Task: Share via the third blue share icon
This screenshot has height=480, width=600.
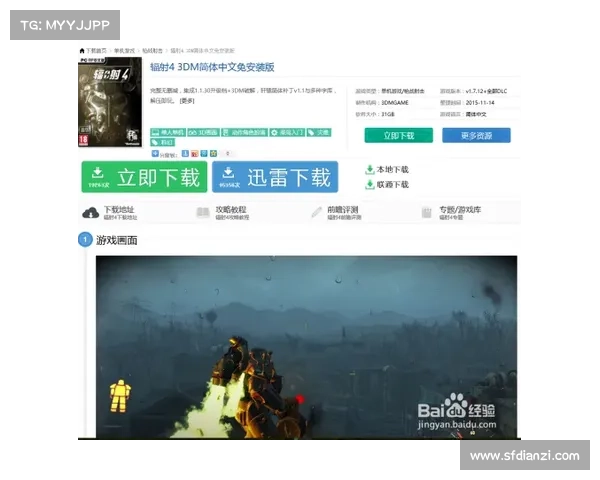Action: (204, 153)
